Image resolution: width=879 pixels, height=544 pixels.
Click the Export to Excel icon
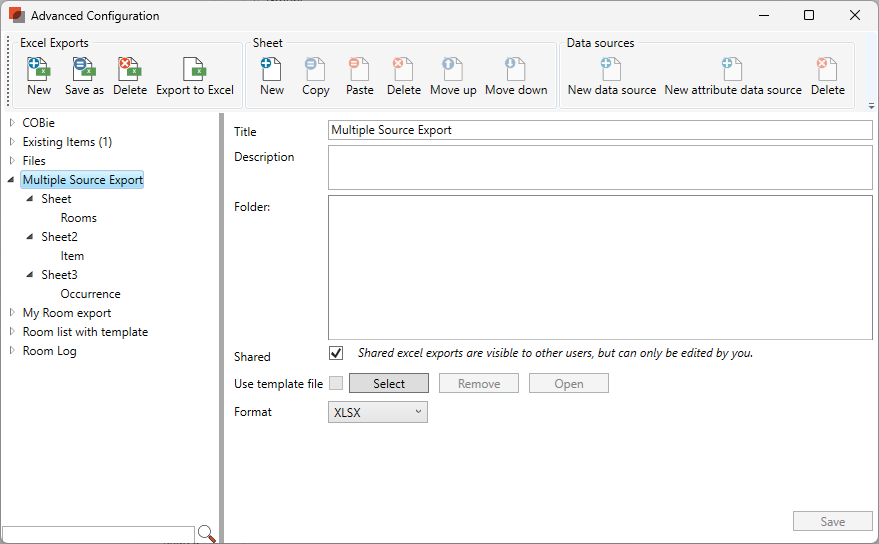click(x=194, y=76)
